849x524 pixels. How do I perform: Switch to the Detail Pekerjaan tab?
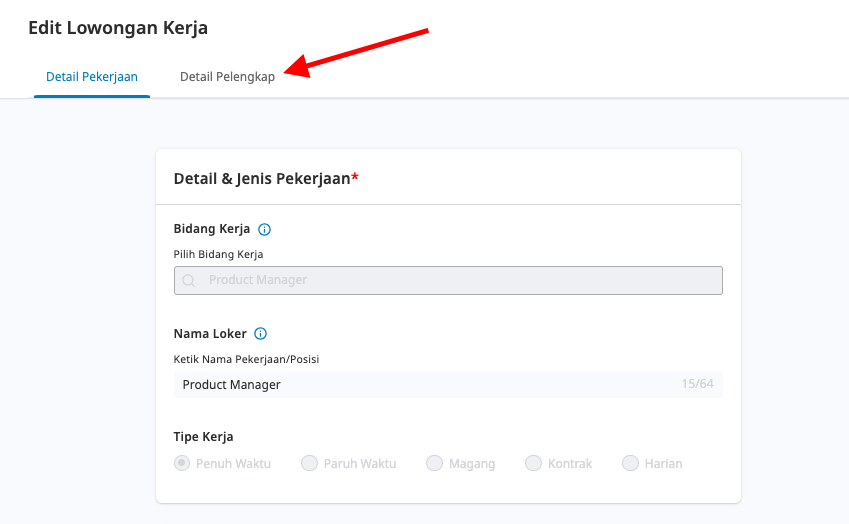[92, 77]
